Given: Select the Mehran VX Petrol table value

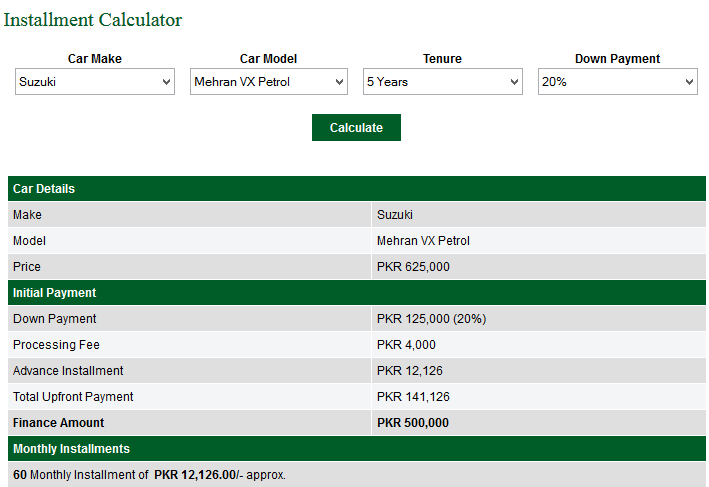Looking at the screenshot, I should pos(423,241).
